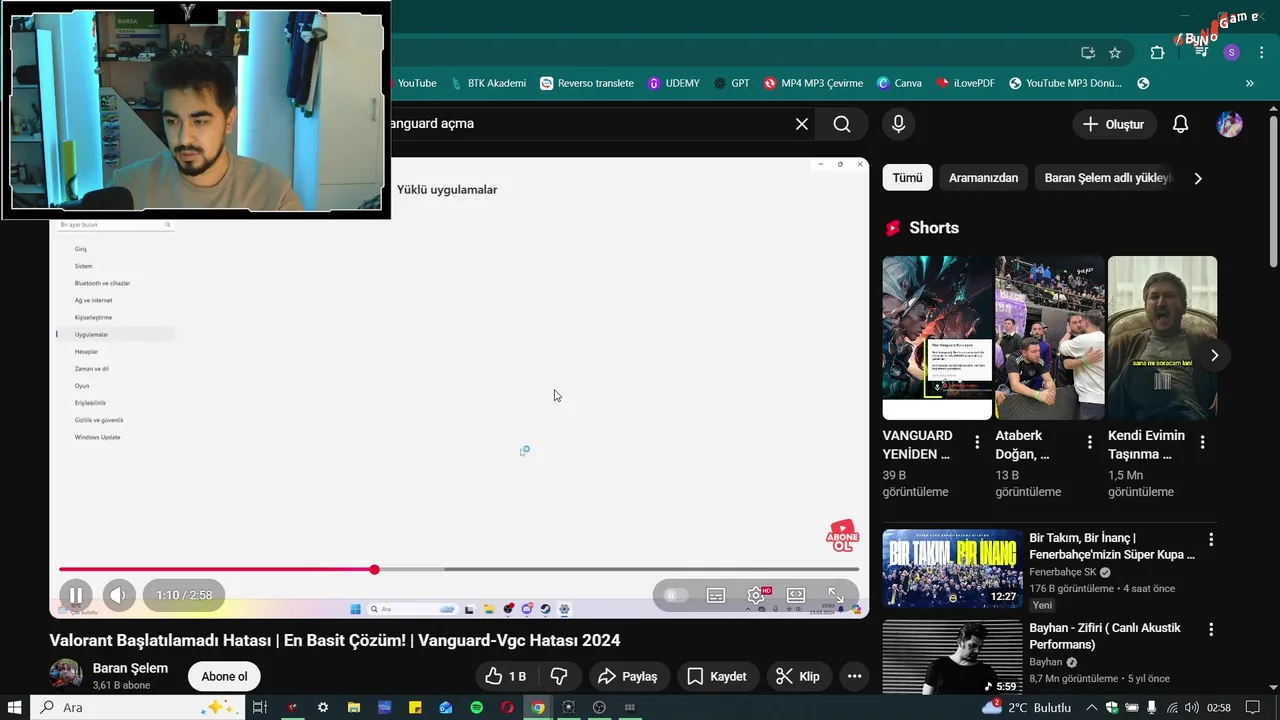Open options for Bir Takım video

(1211, 540)
